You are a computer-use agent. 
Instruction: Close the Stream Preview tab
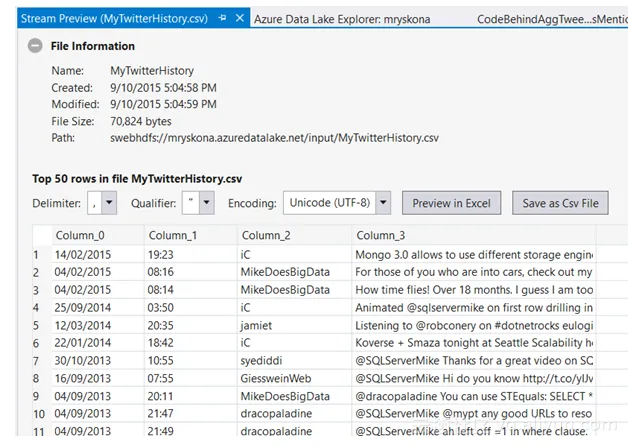tap(238, 19)
